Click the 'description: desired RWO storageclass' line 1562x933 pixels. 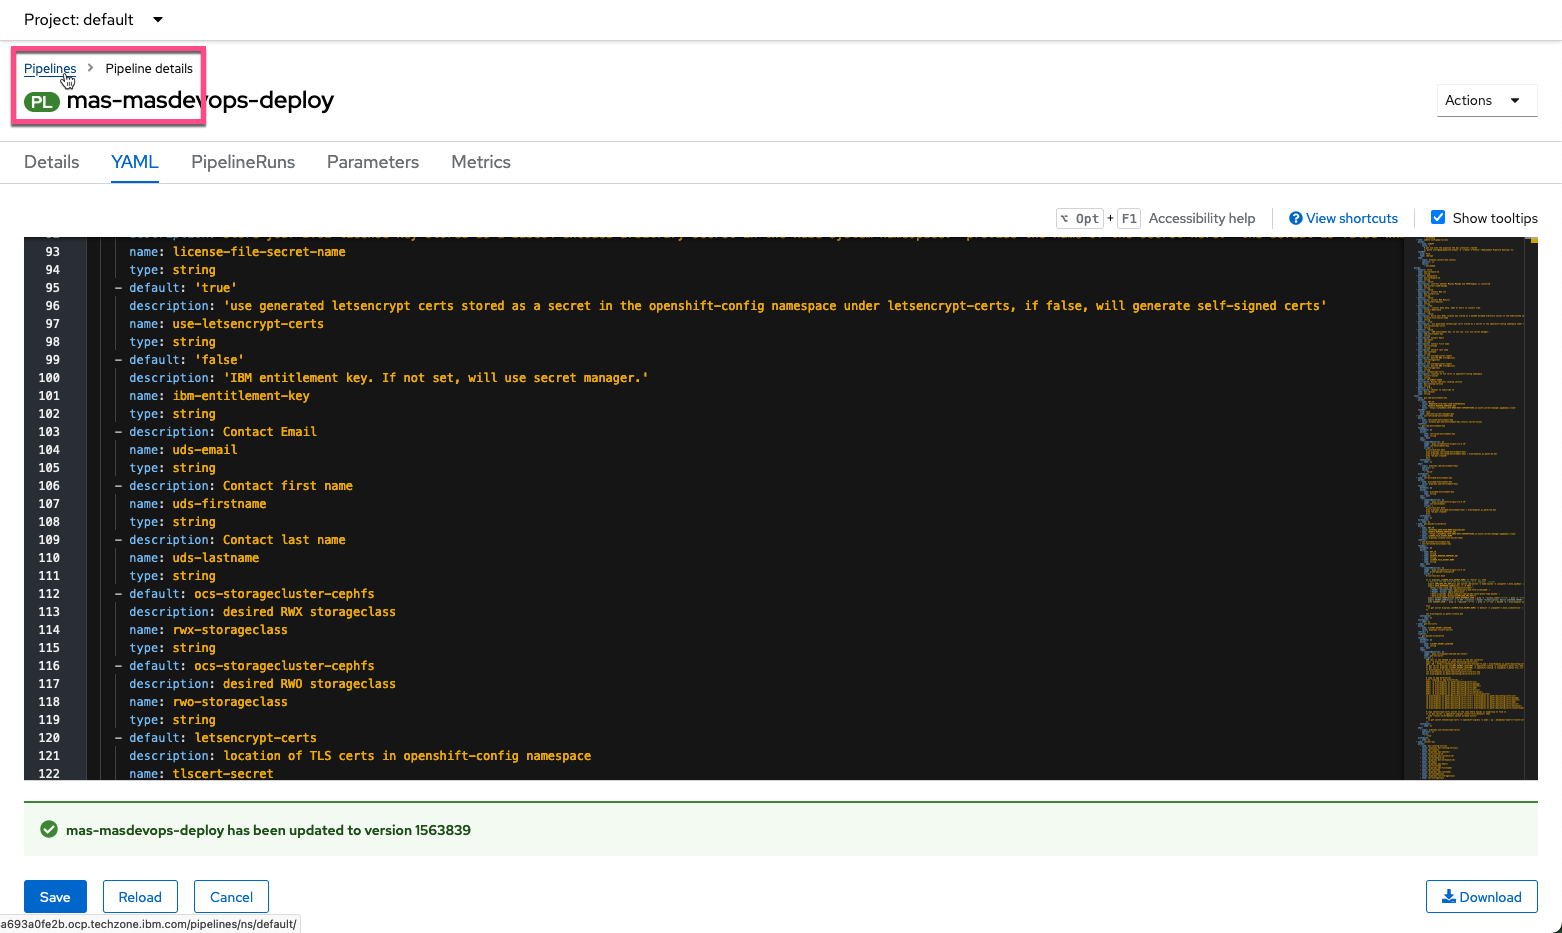click(x=262, y=684)
